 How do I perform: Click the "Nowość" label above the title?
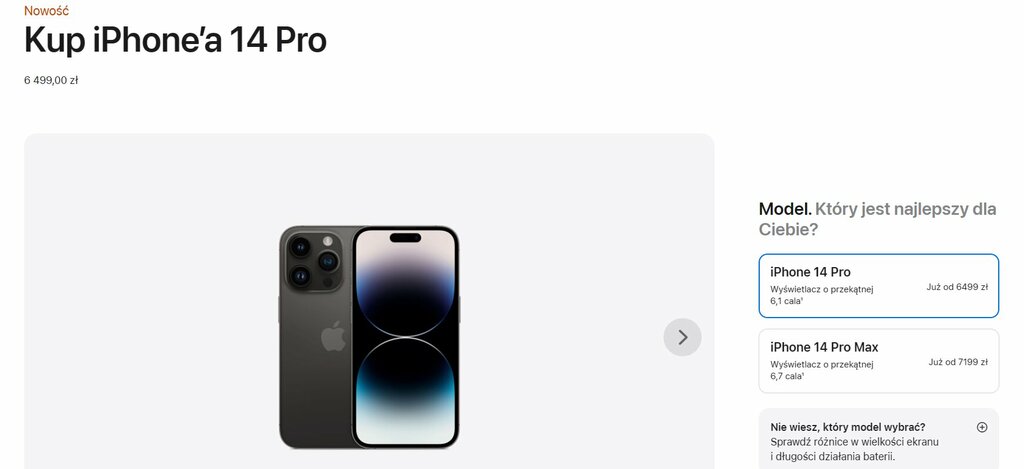pos(46,10)
